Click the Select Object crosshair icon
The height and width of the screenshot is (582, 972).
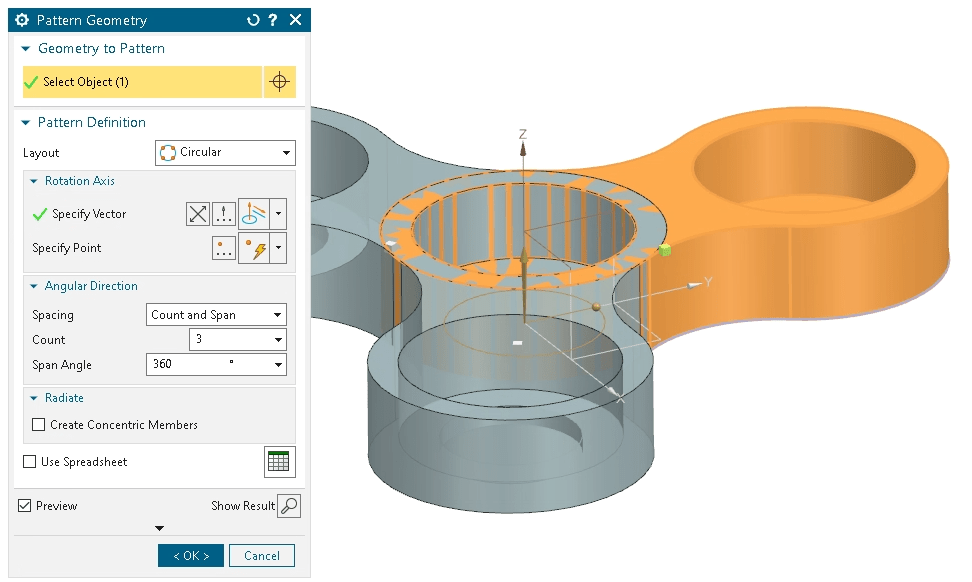pyautogui.click(x=280, y=82)
